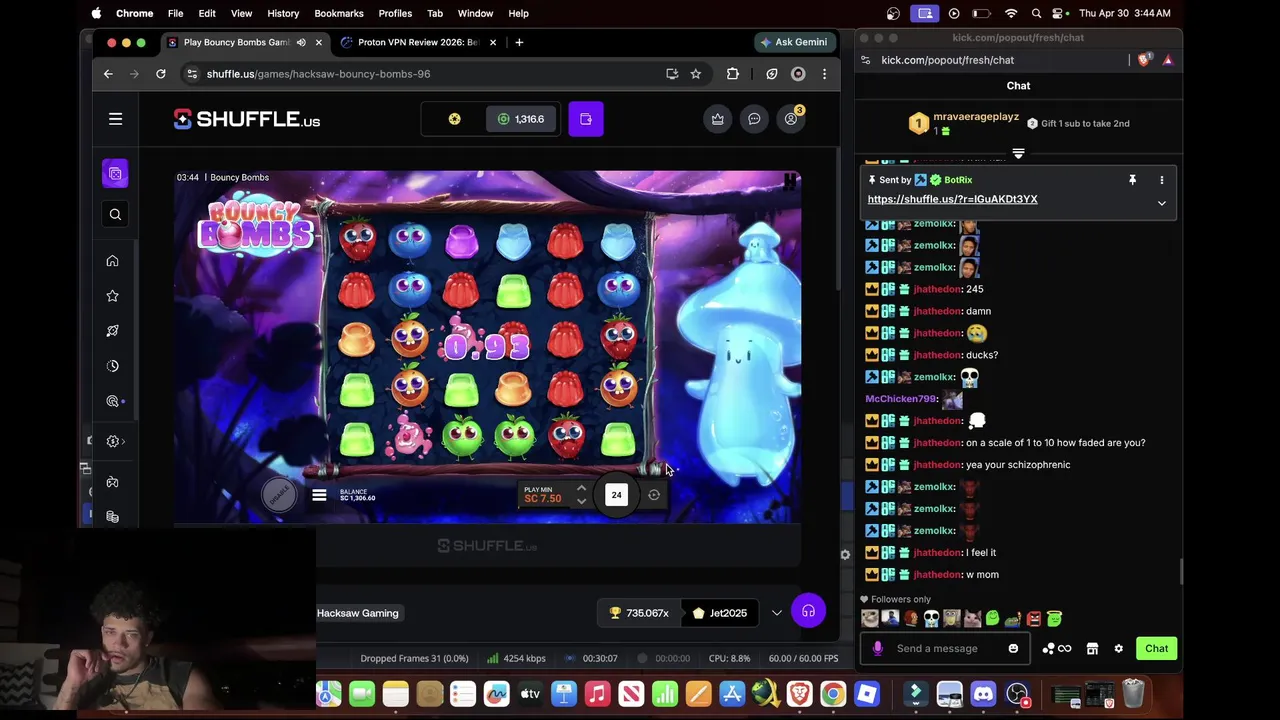Open the Profiles menu

coord(395,13)
